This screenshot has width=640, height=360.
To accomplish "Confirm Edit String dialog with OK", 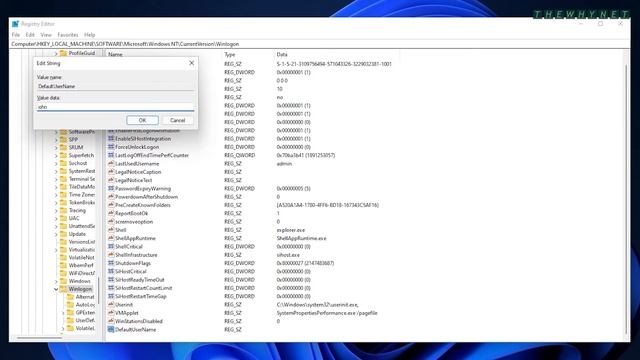I will coord(142,120).
